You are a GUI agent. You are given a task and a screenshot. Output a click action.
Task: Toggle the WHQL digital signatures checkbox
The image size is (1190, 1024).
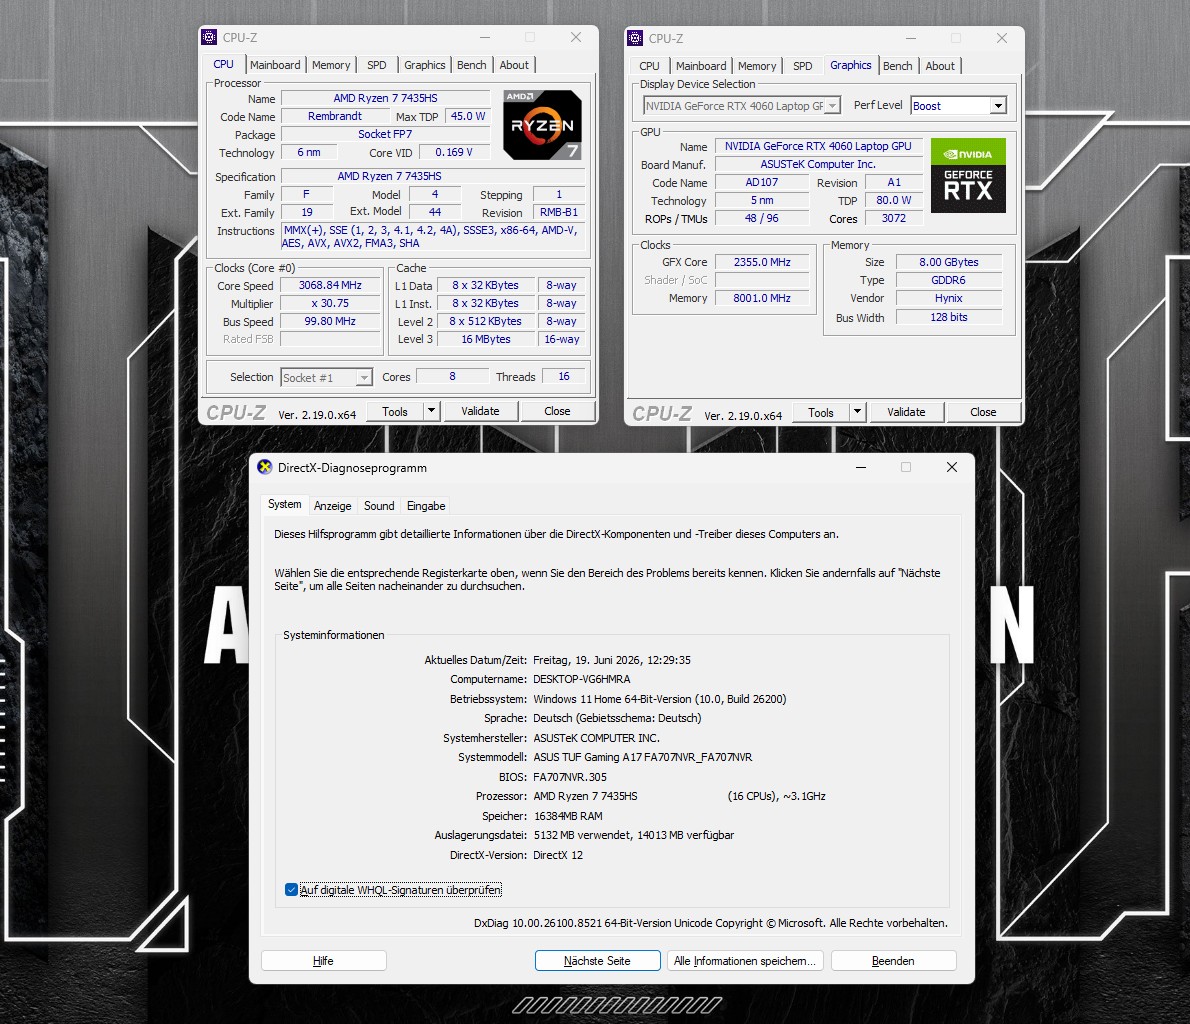point(291,890)
